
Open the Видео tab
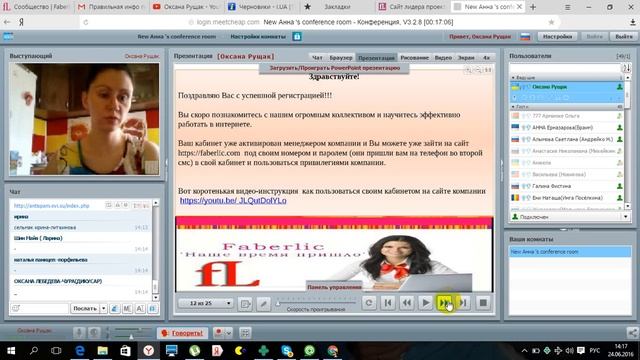click(x=443, y=58)
